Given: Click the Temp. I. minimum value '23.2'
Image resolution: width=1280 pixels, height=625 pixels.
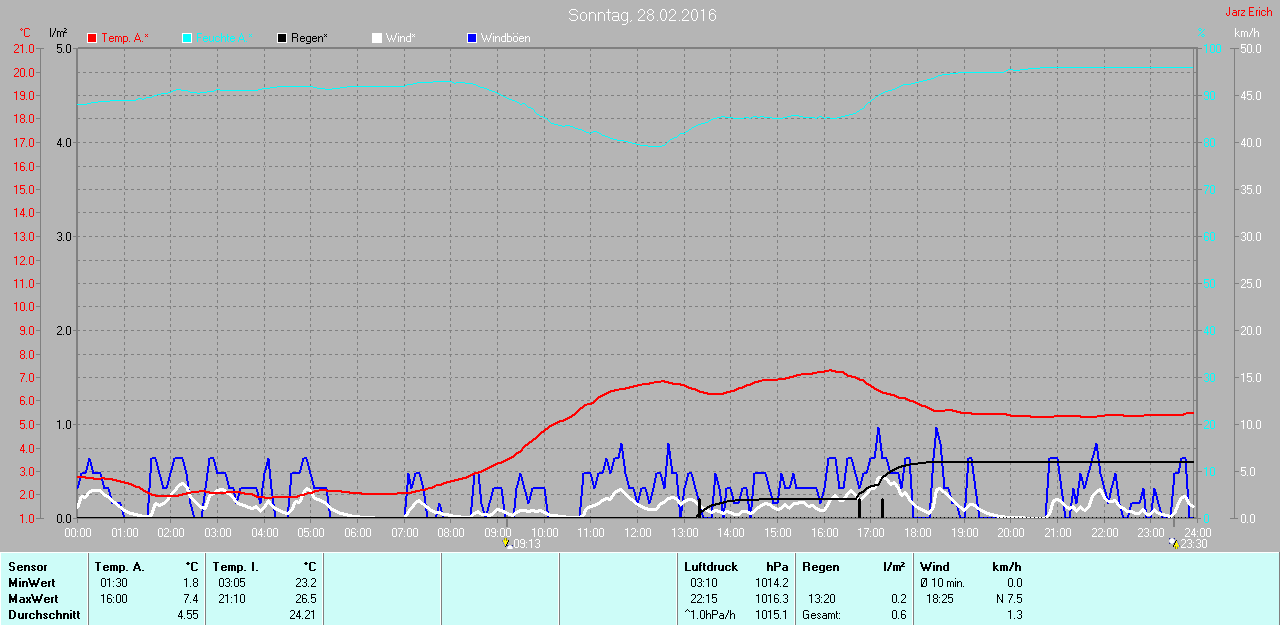Looking at the screenshot, I should tap(305, 583).
